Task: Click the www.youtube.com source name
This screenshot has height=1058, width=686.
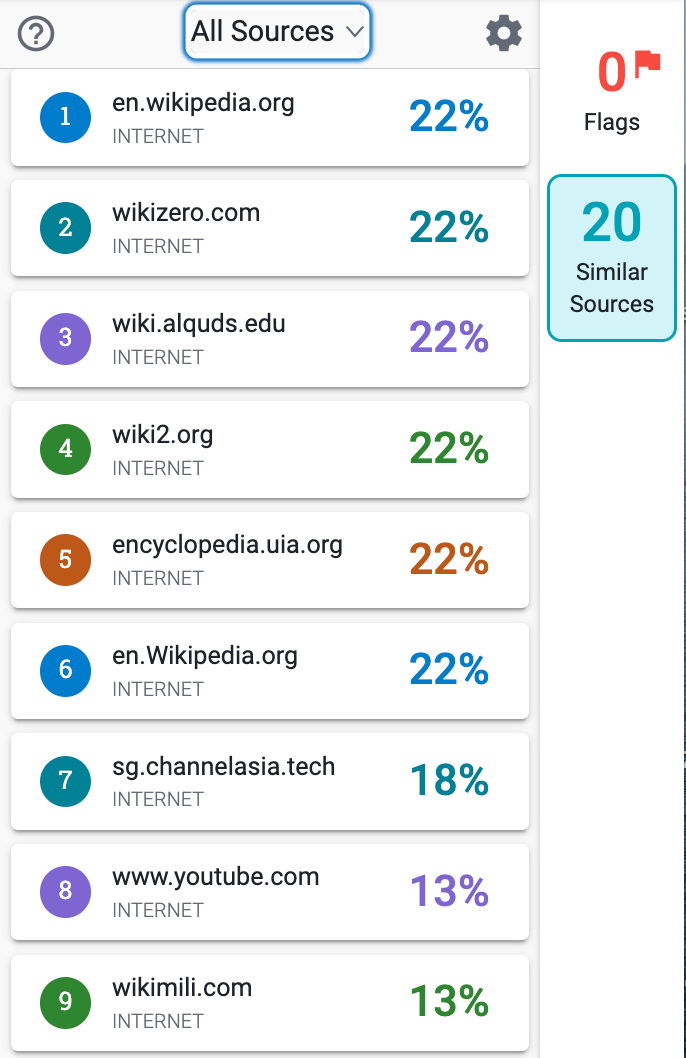Action: tap(215, 876)
